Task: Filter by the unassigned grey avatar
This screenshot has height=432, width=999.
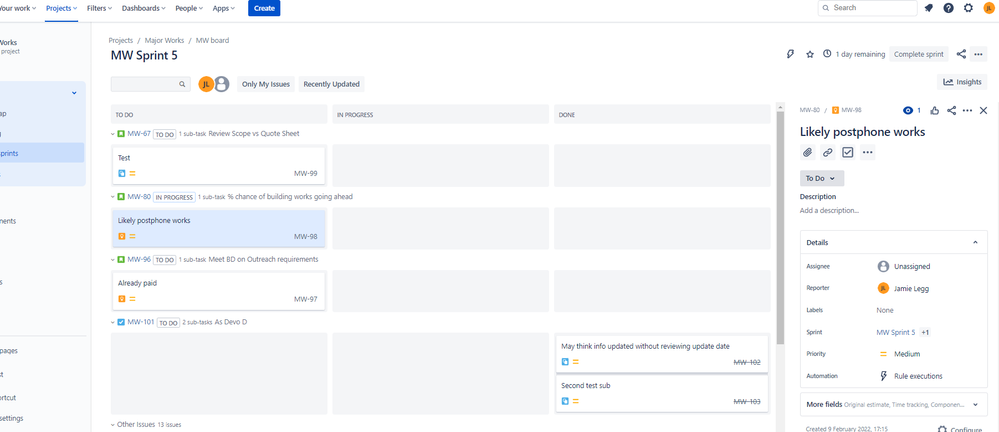Action: (x=221, y=84)
